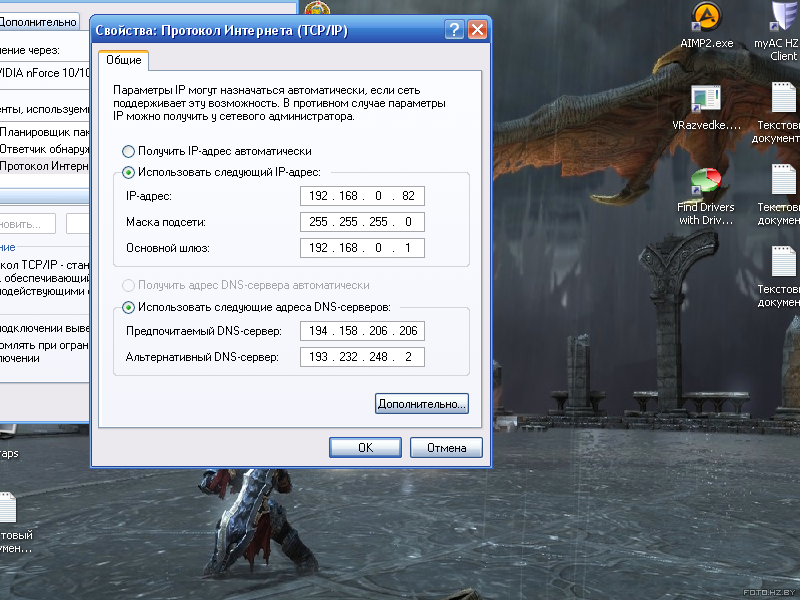Click the Отмена button

tap(446, 447)
